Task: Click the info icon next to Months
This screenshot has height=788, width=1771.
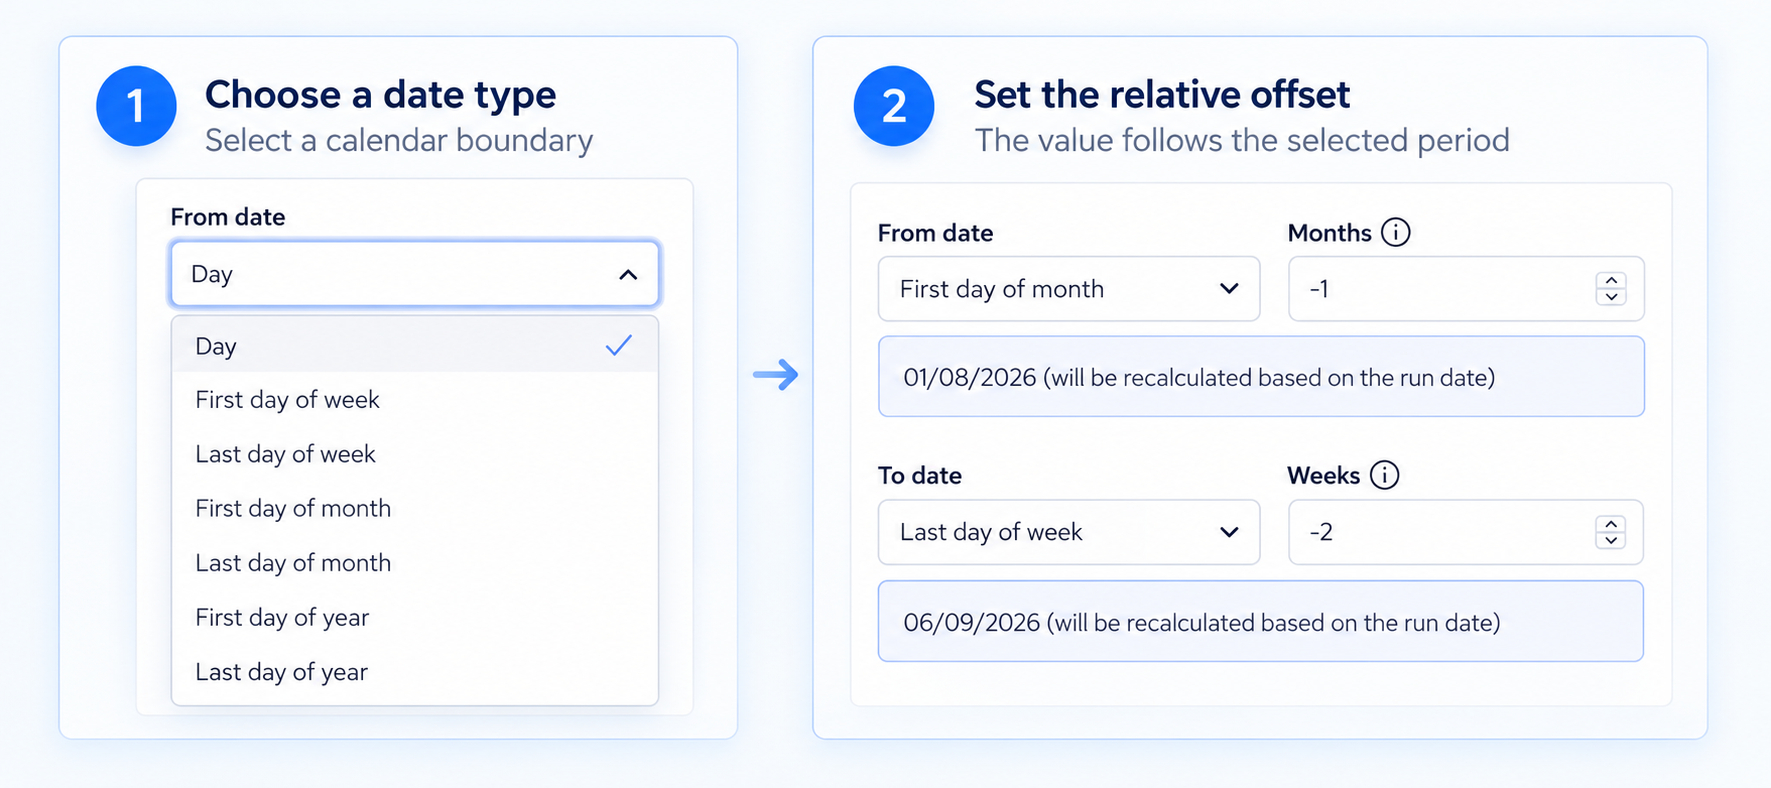Action: click(1395, 232)
